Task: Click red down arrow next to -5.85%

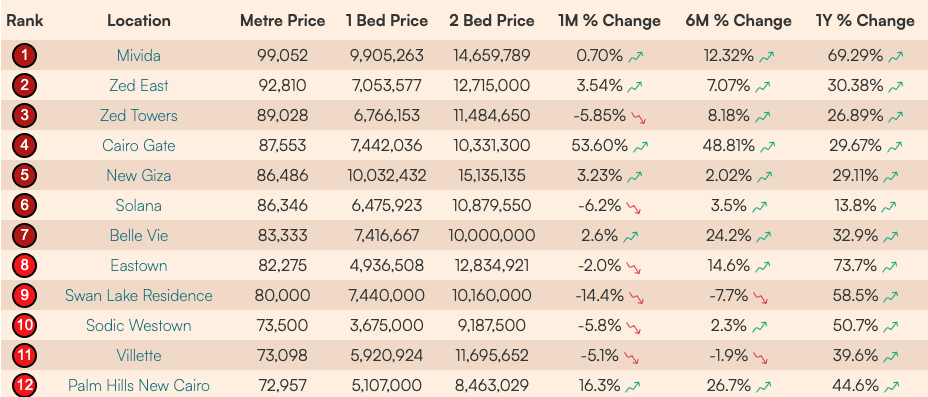Action: point(639,117)
